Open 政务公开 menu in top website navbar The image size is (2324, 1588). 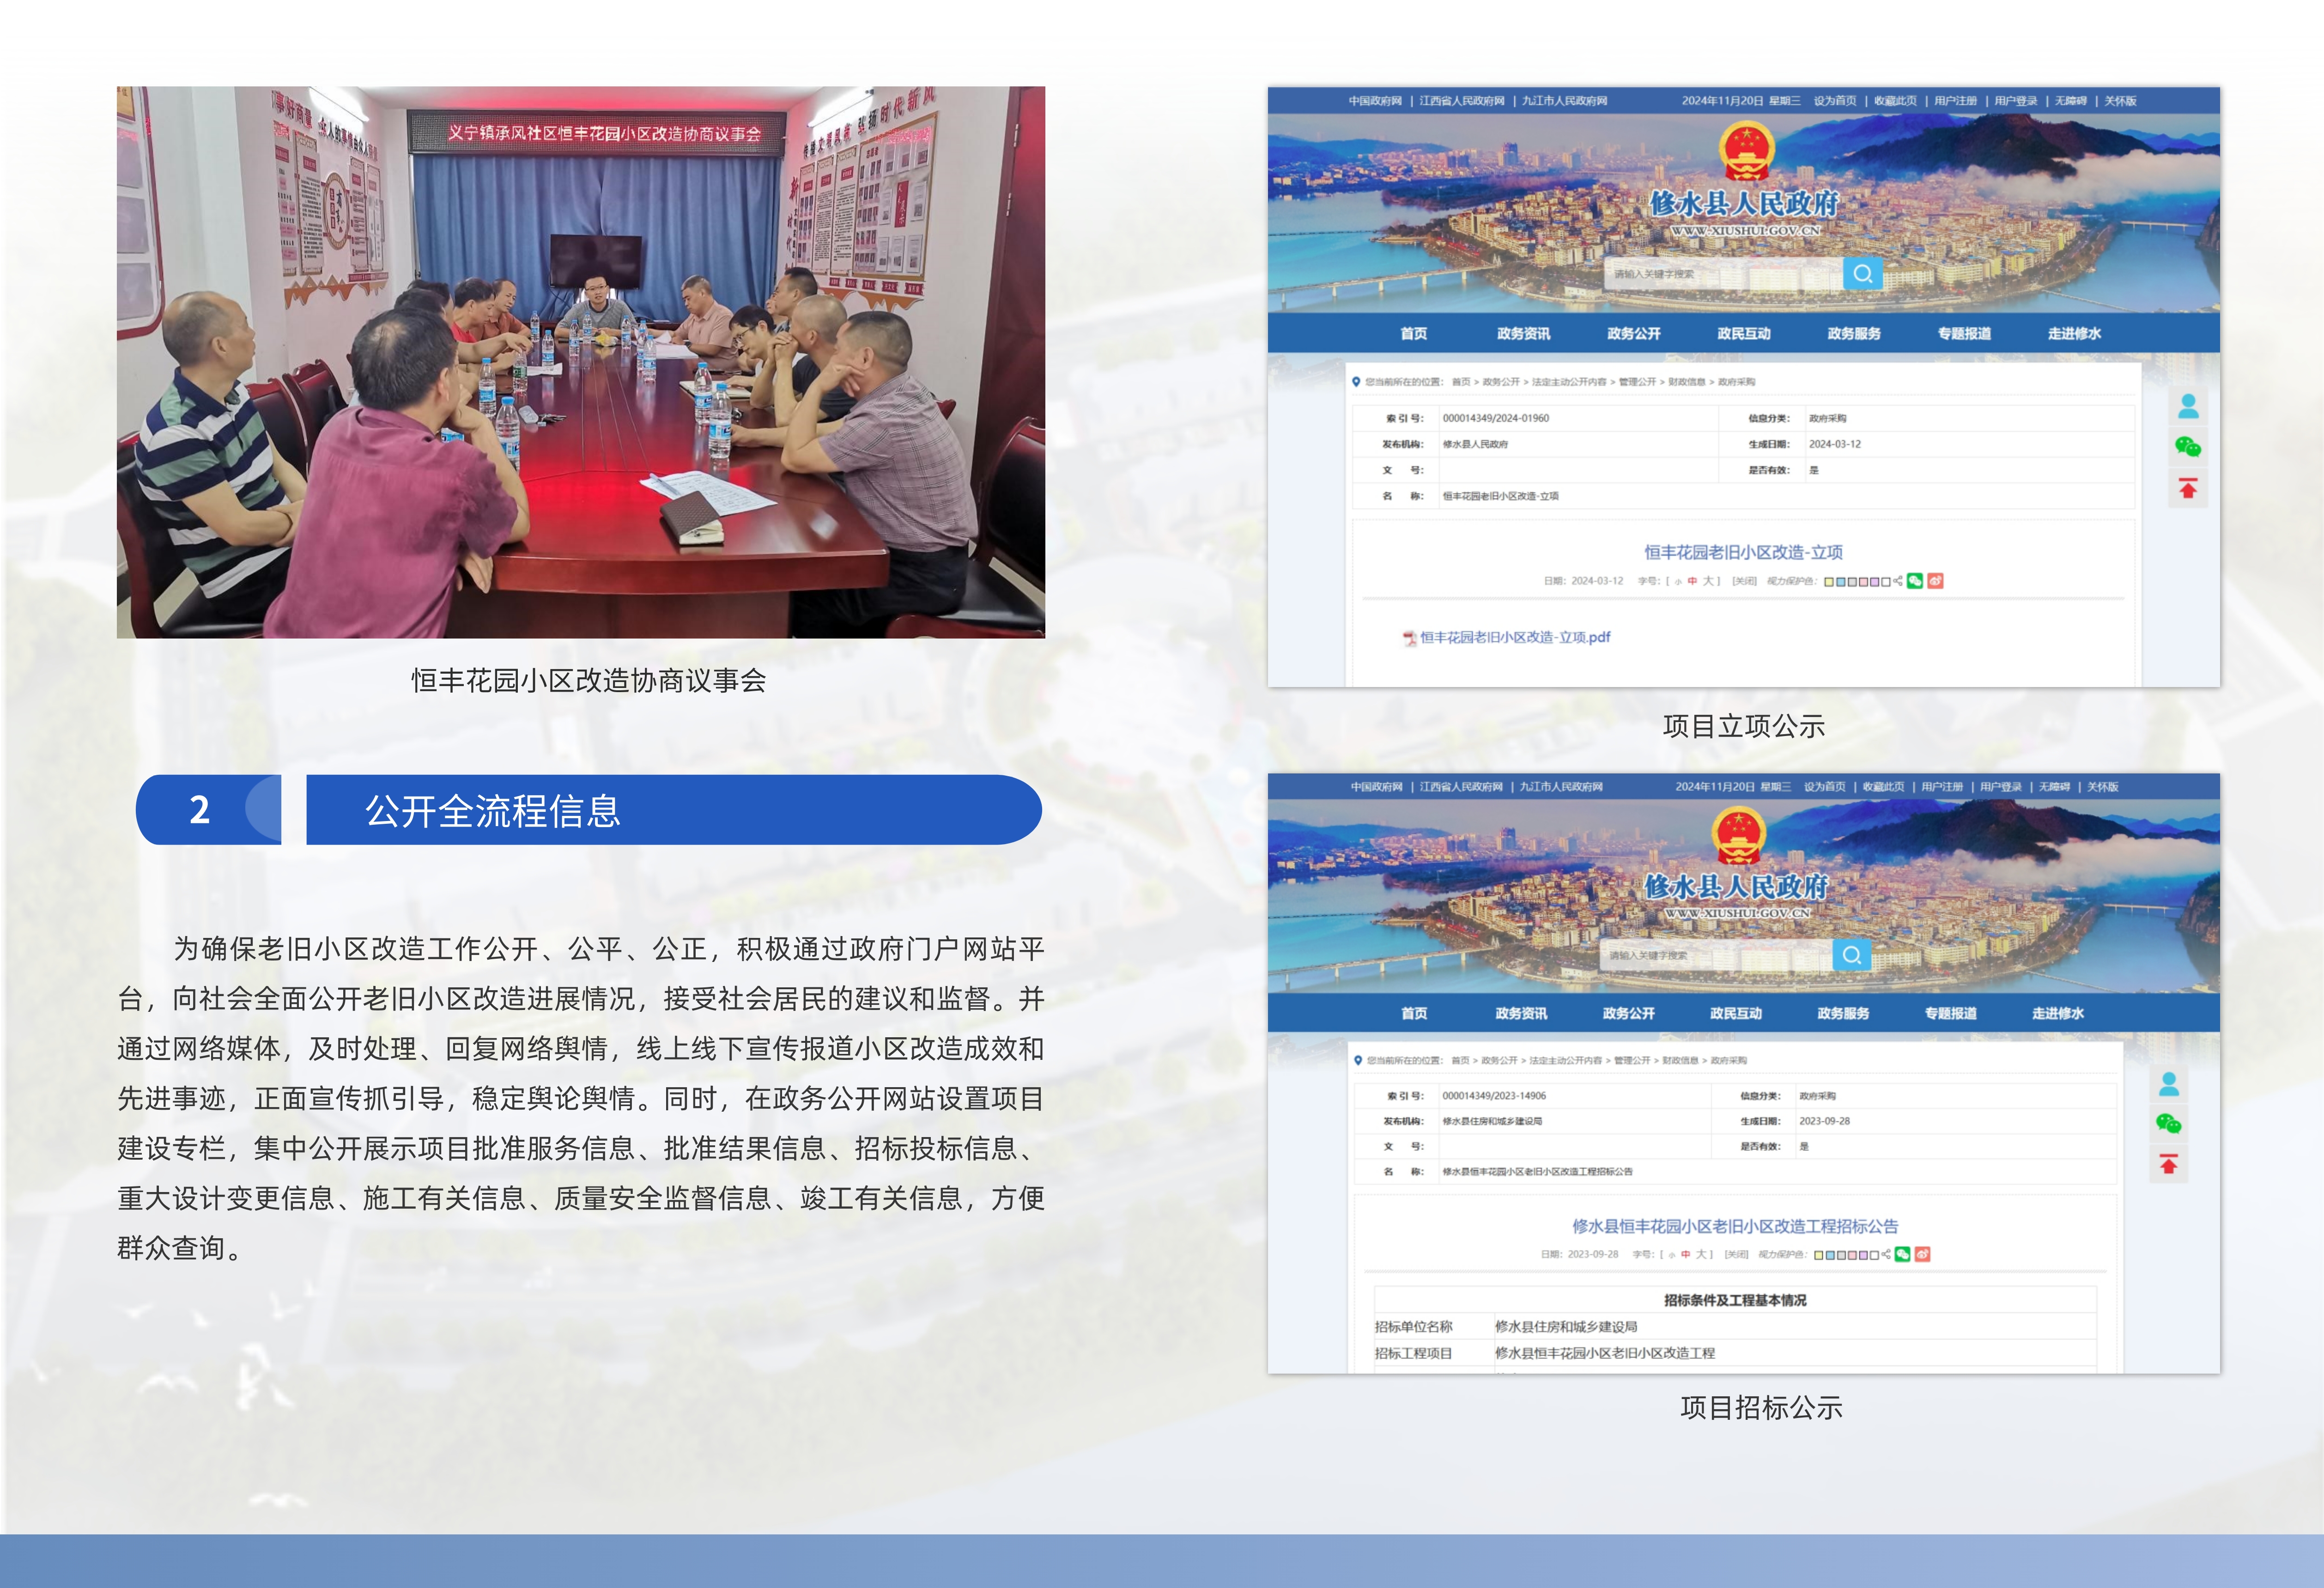tap(1633, 334)
